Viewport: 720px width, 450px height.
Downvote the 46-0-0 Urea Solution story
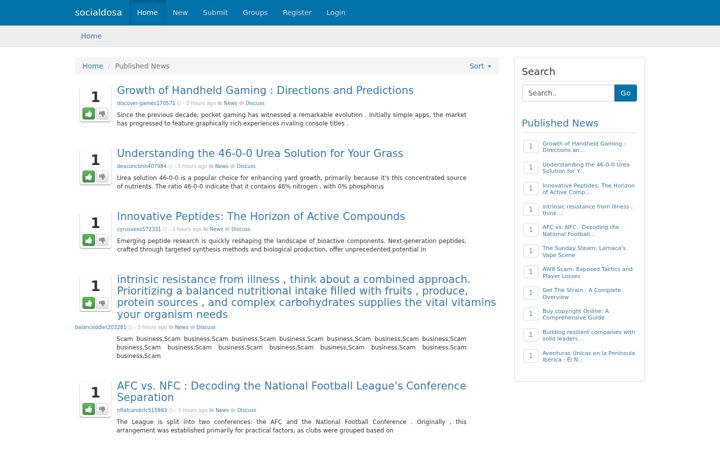[x=102, y=176]
